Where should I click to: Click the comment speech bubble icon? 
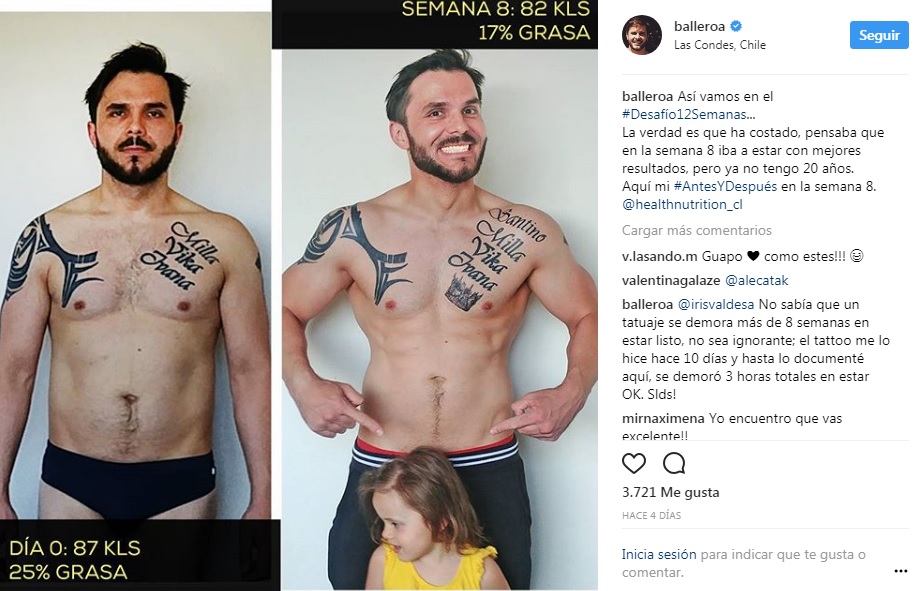674,463
